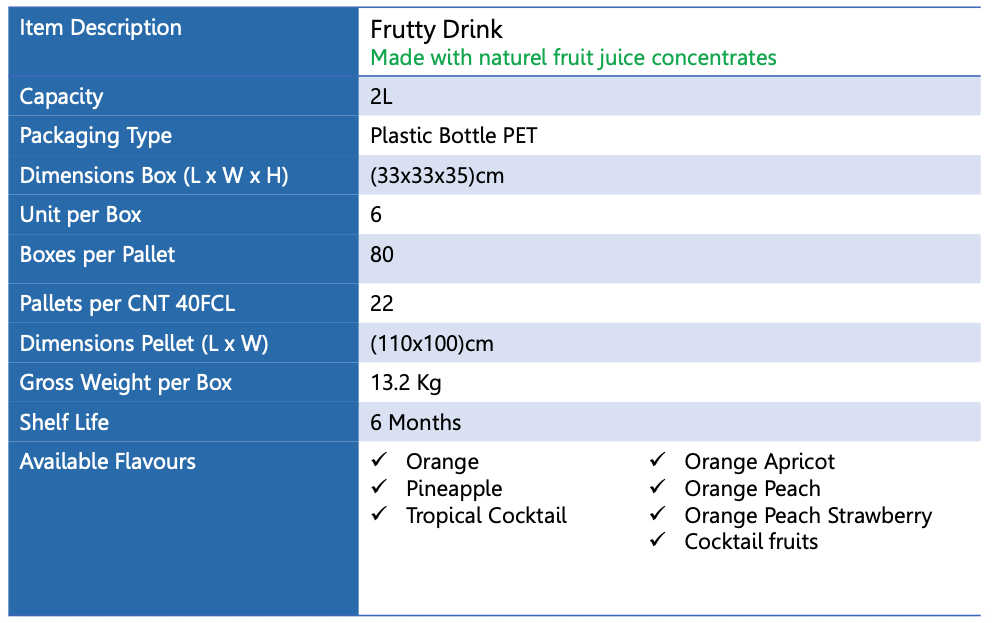Click the 13.2 Kg gross weight value
The image size is (992, 623).
tap(405, 383)
